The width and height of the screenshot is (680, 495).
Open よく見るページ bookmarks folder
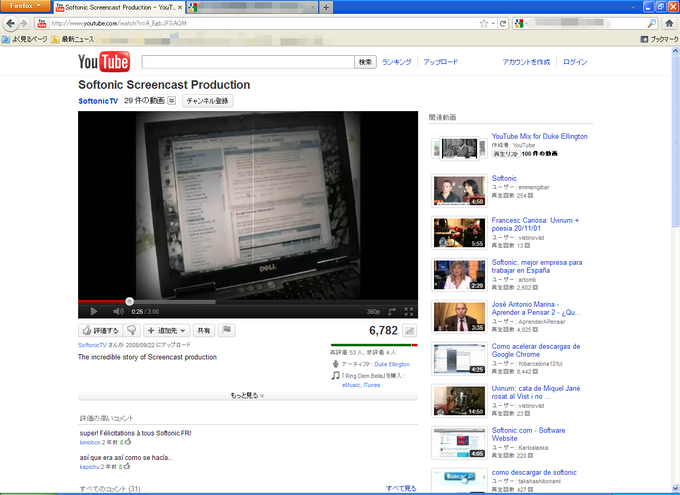click(24, 39)
